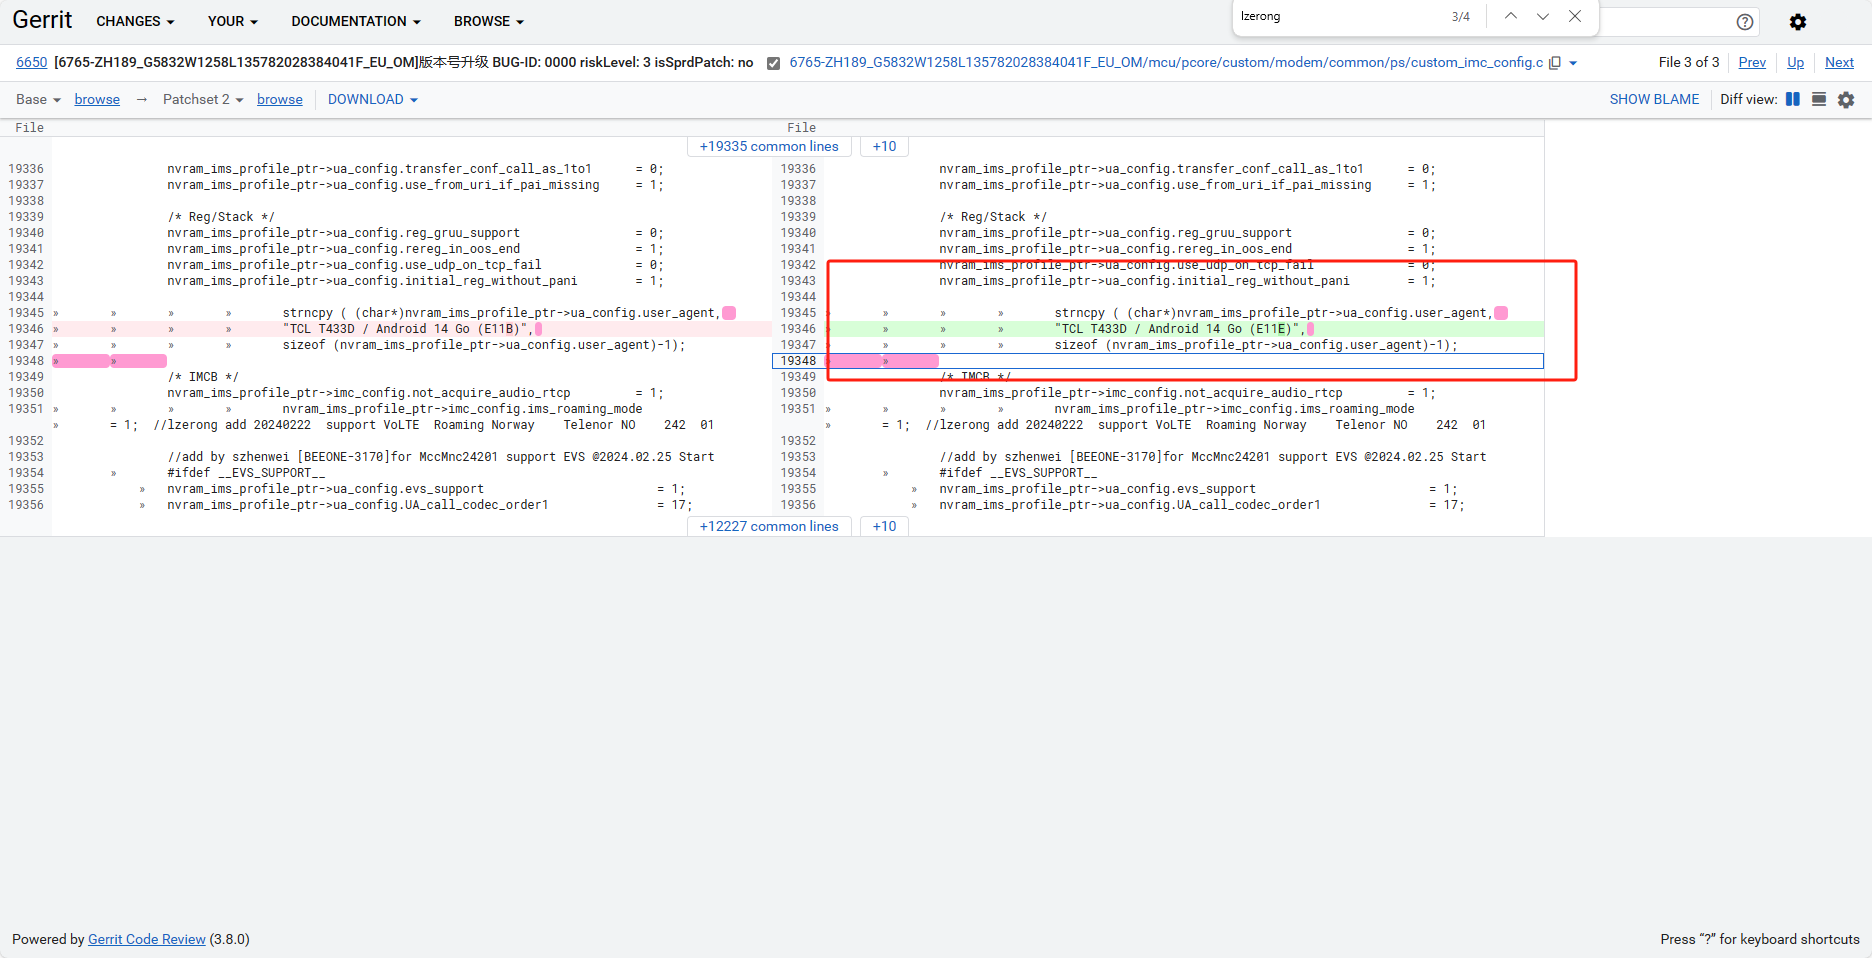Open Gerrit Code Review footer link
1872x958 pixels.
pyautogui.click(x=147, y=939)
